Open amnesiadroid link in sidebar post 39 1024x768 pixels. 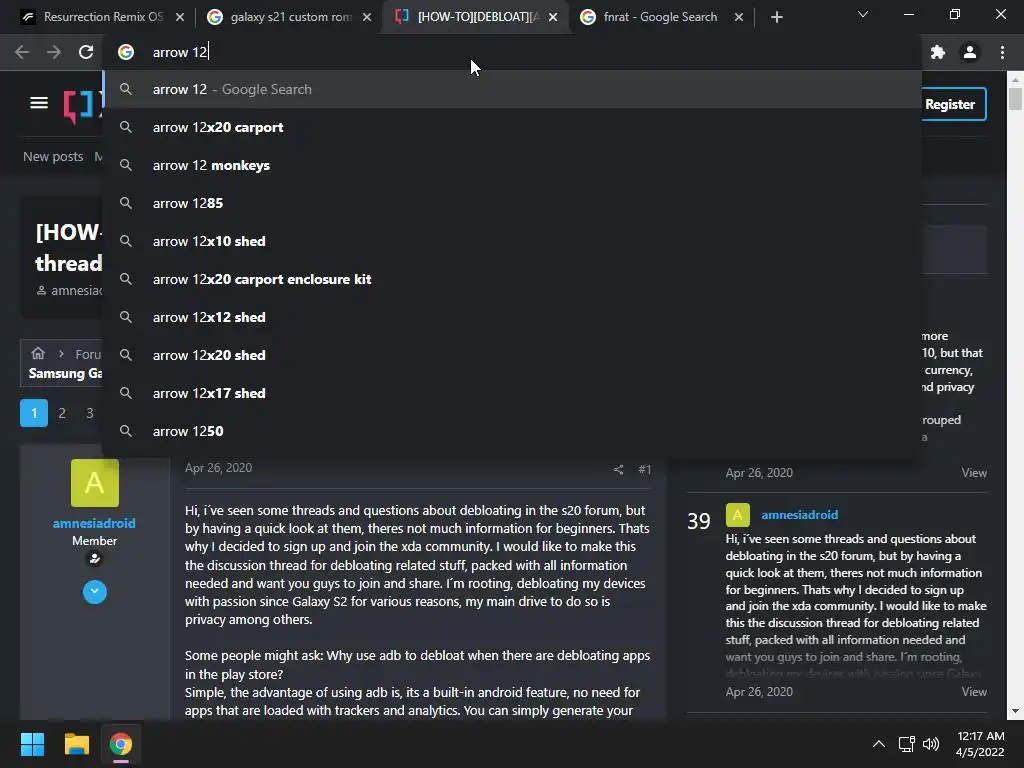pos(799,515)
